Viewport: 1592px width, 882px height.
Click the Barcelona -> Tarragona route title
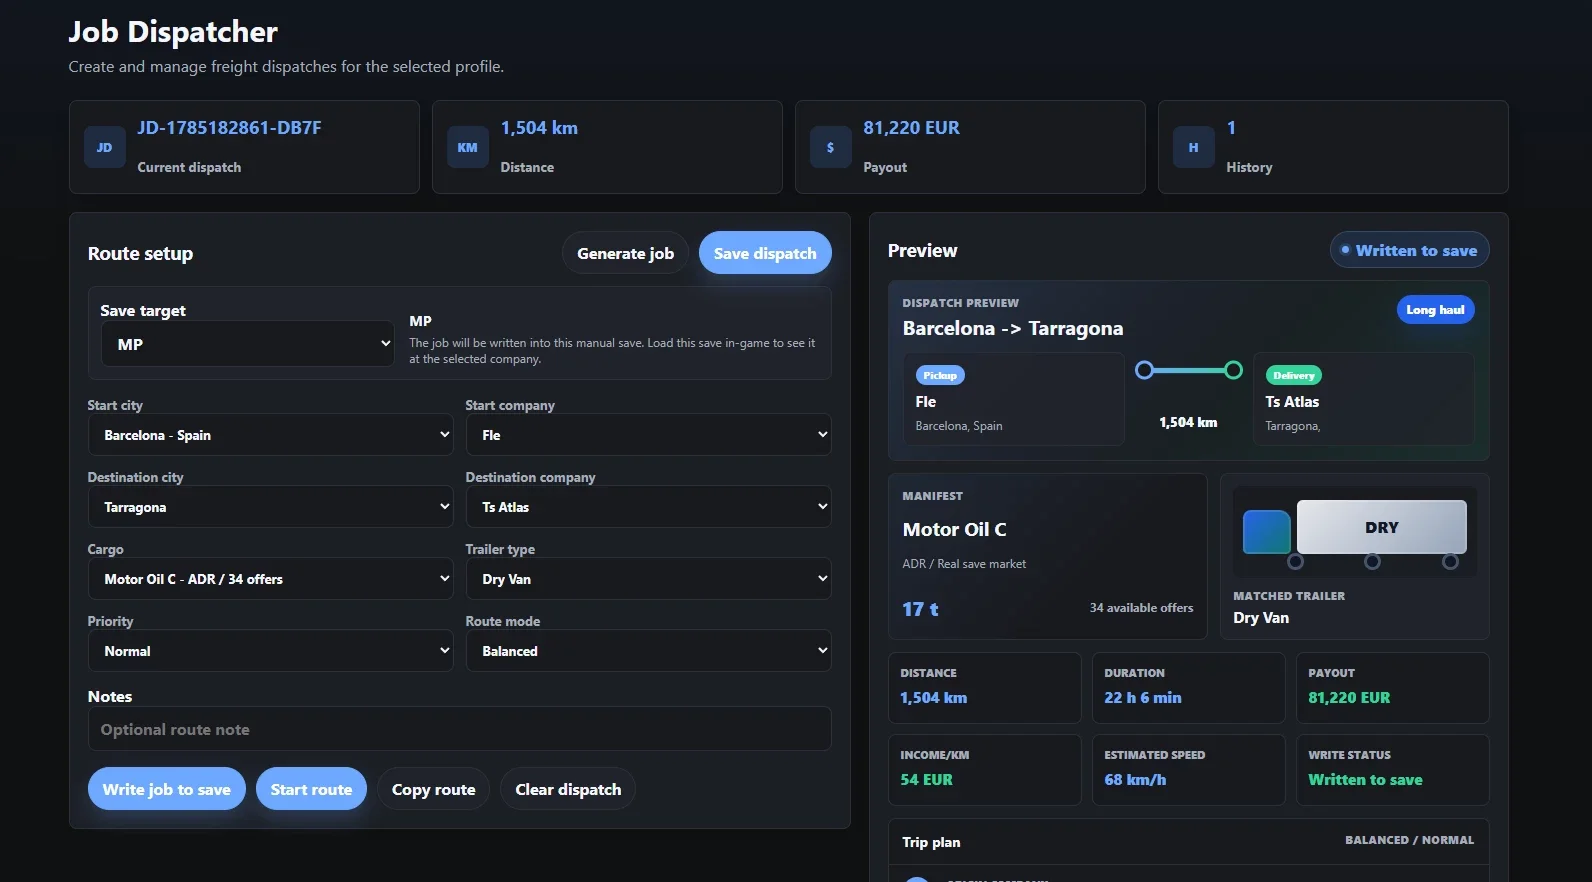point(1012,328)
